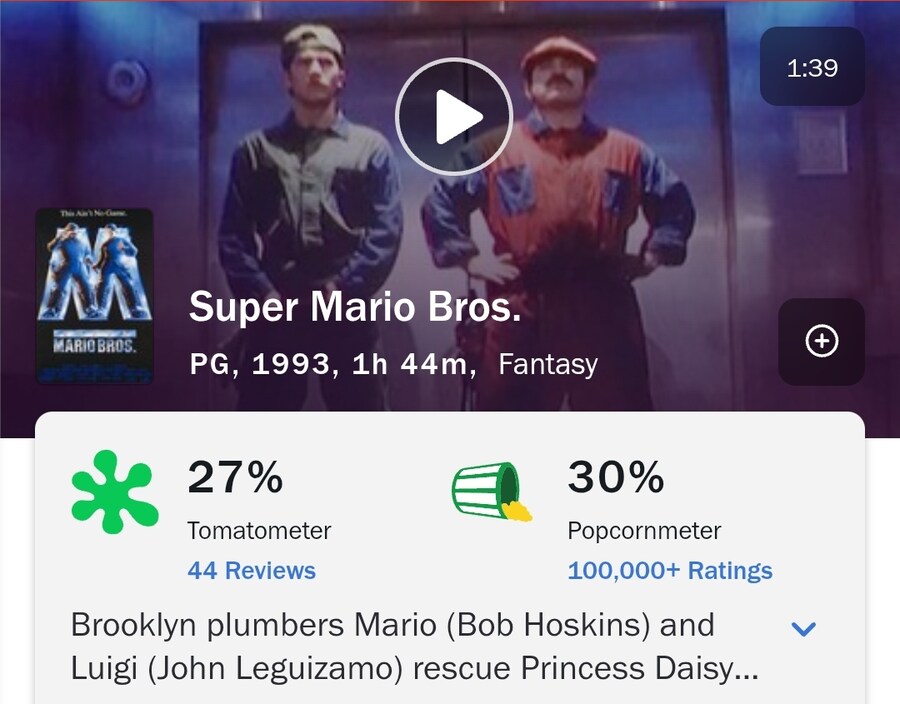The image size is (900, 704).
Task: Click the spilled popcorn bucket icon
Action: coord(490,491)
